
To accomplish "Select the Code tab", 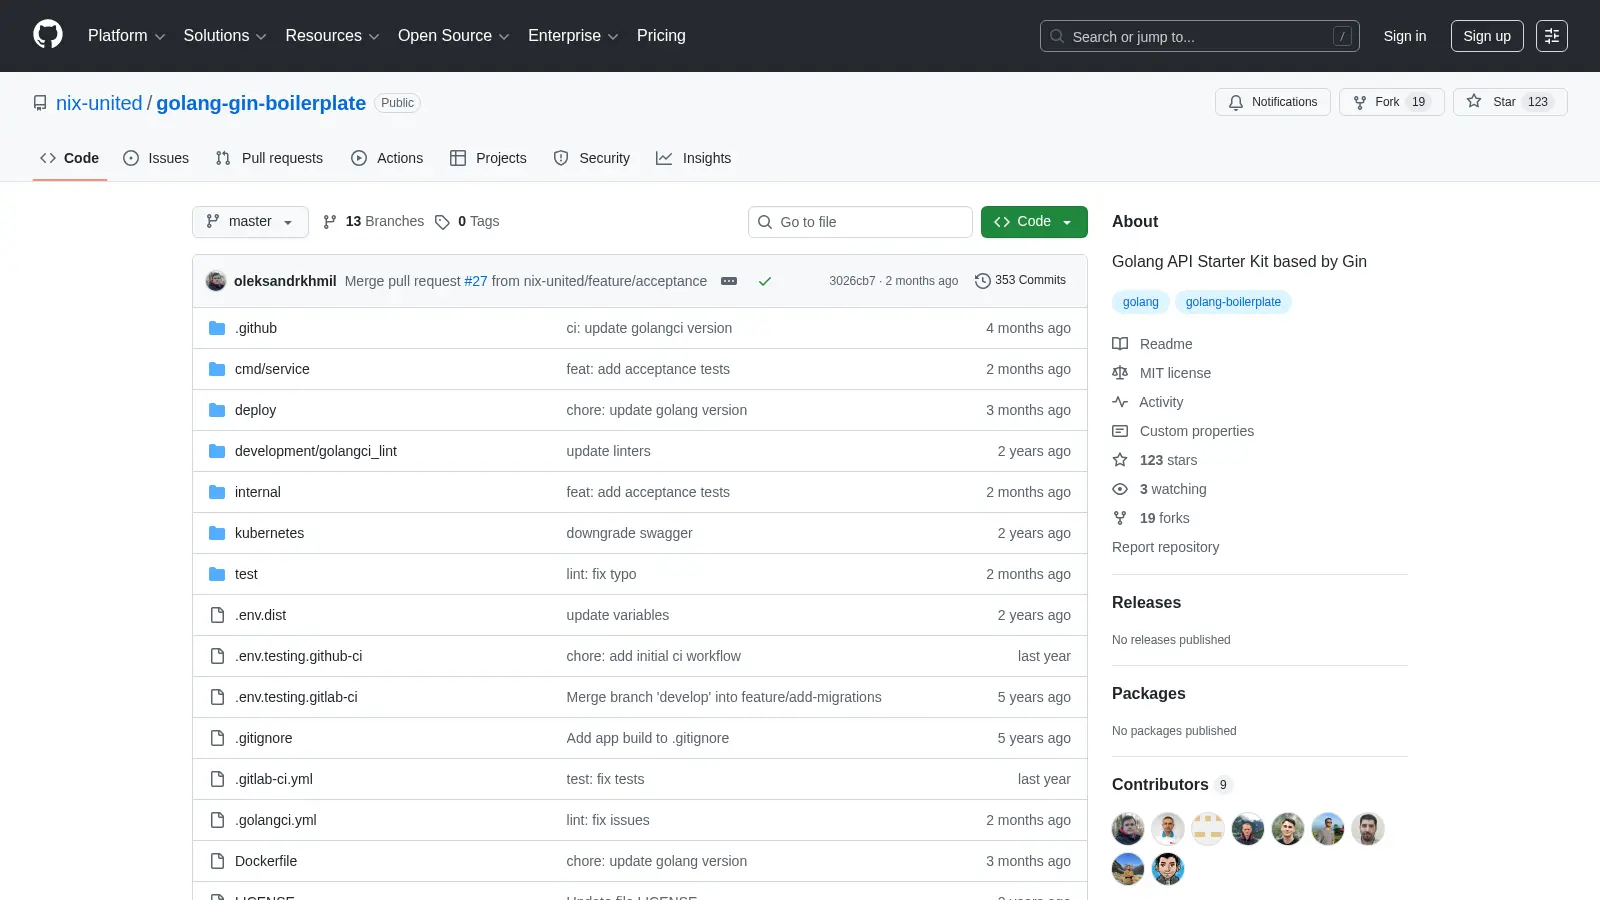I will pyautogui.click(x=70, y=158).
